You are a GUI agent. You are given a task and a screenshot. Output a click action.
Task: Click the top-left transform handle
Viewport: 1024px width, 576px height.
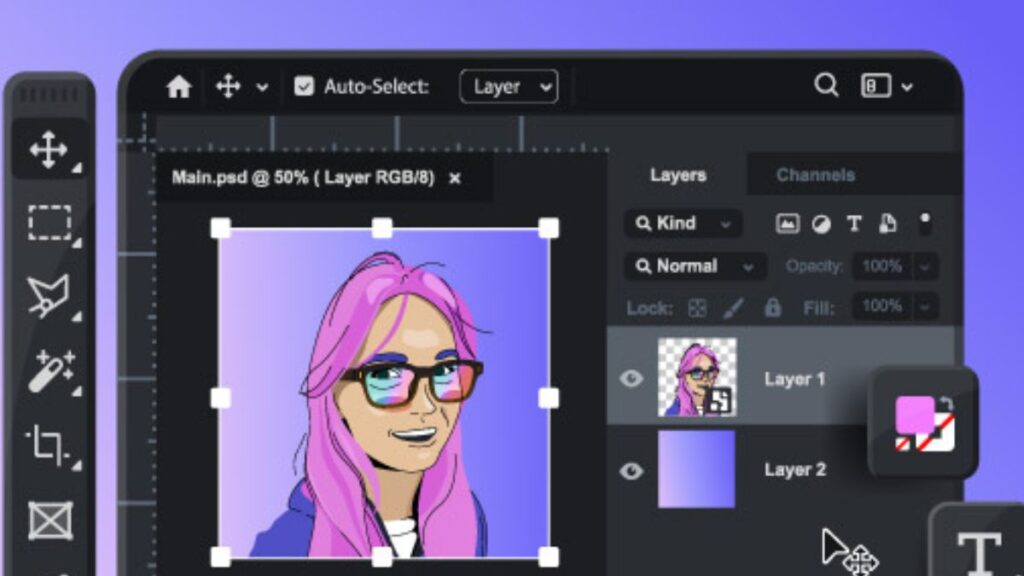(x=221, y=228)
